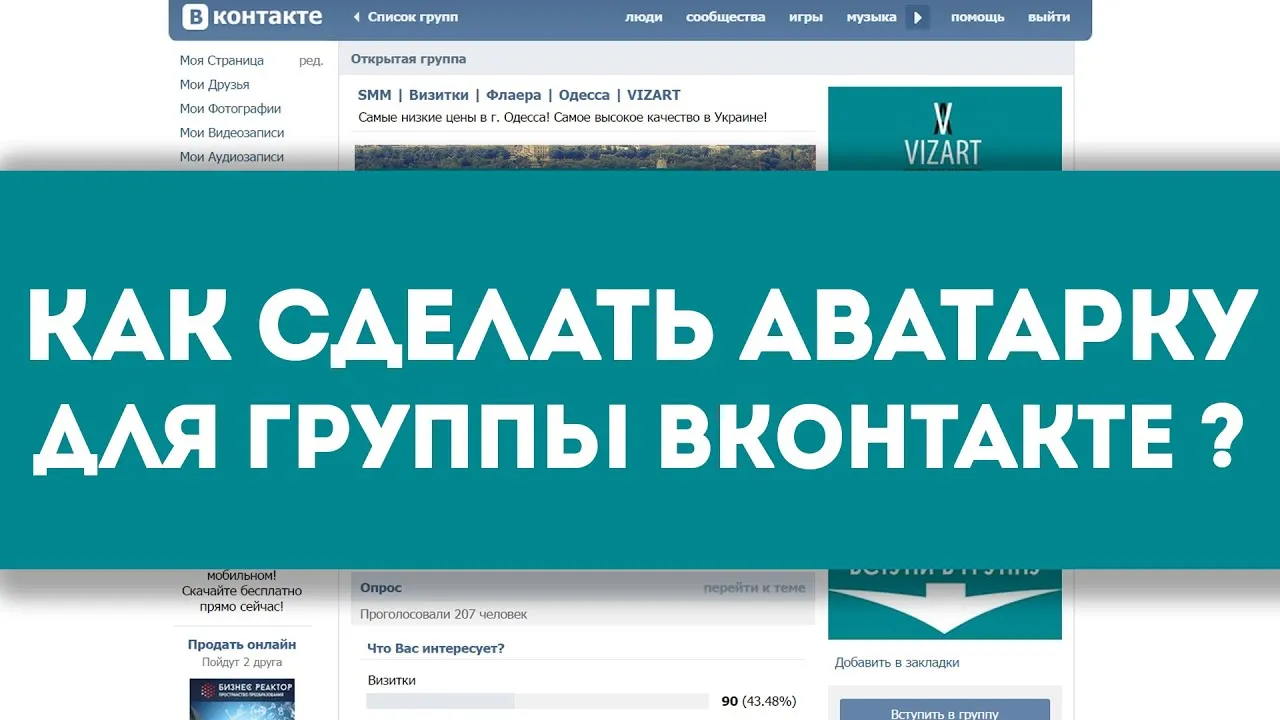Click 'перейти к теме' poll link
This screenshot has width=1280, height=720.
point(754,588)
